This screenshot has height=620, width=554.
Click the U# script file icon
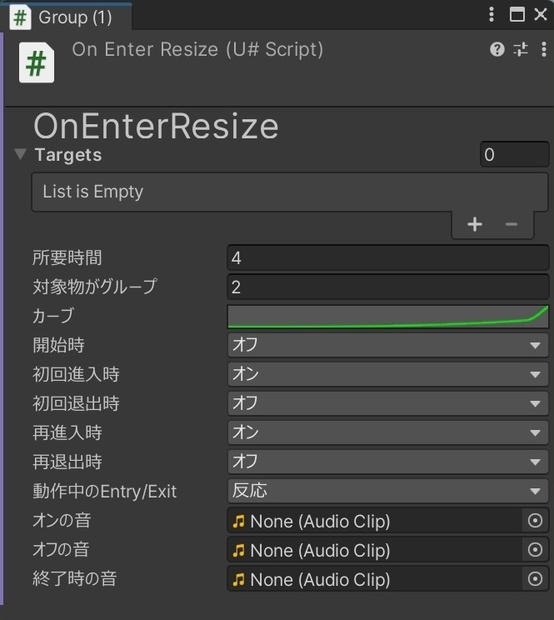click(x=36, y=62)
